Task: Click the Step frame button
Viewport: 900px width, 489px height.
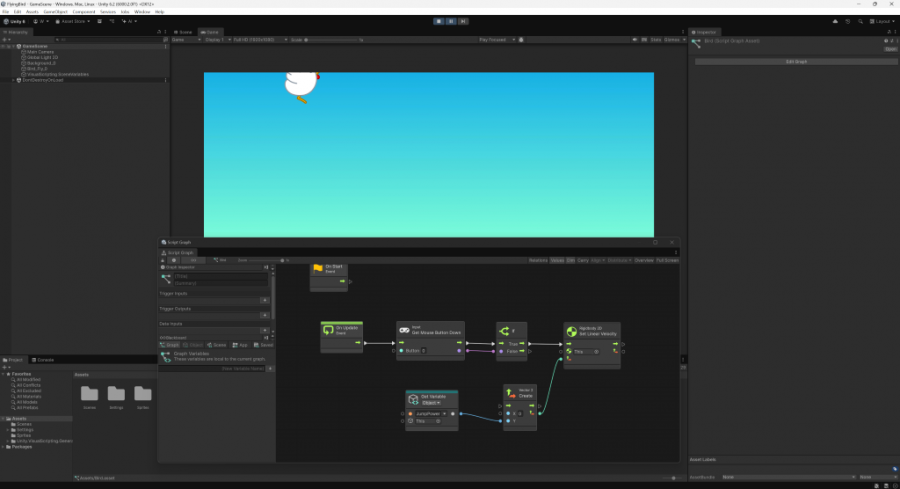Action: (462, 20)
